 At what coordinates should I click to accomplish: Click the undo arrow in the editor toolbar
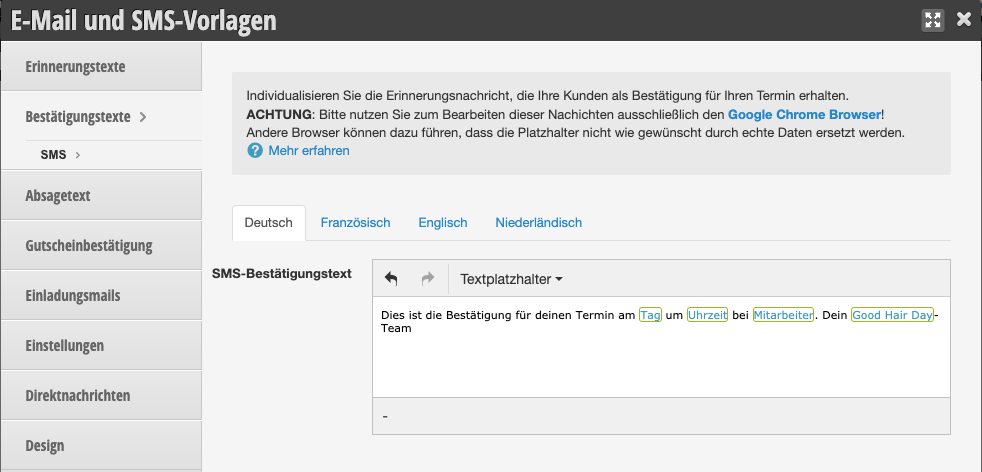pos(391,279)
